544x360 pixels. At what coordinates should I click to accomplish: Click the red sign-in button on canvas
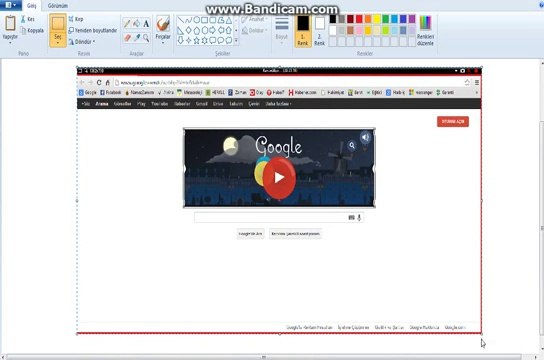pyautogui.click(x=453, y=121)
